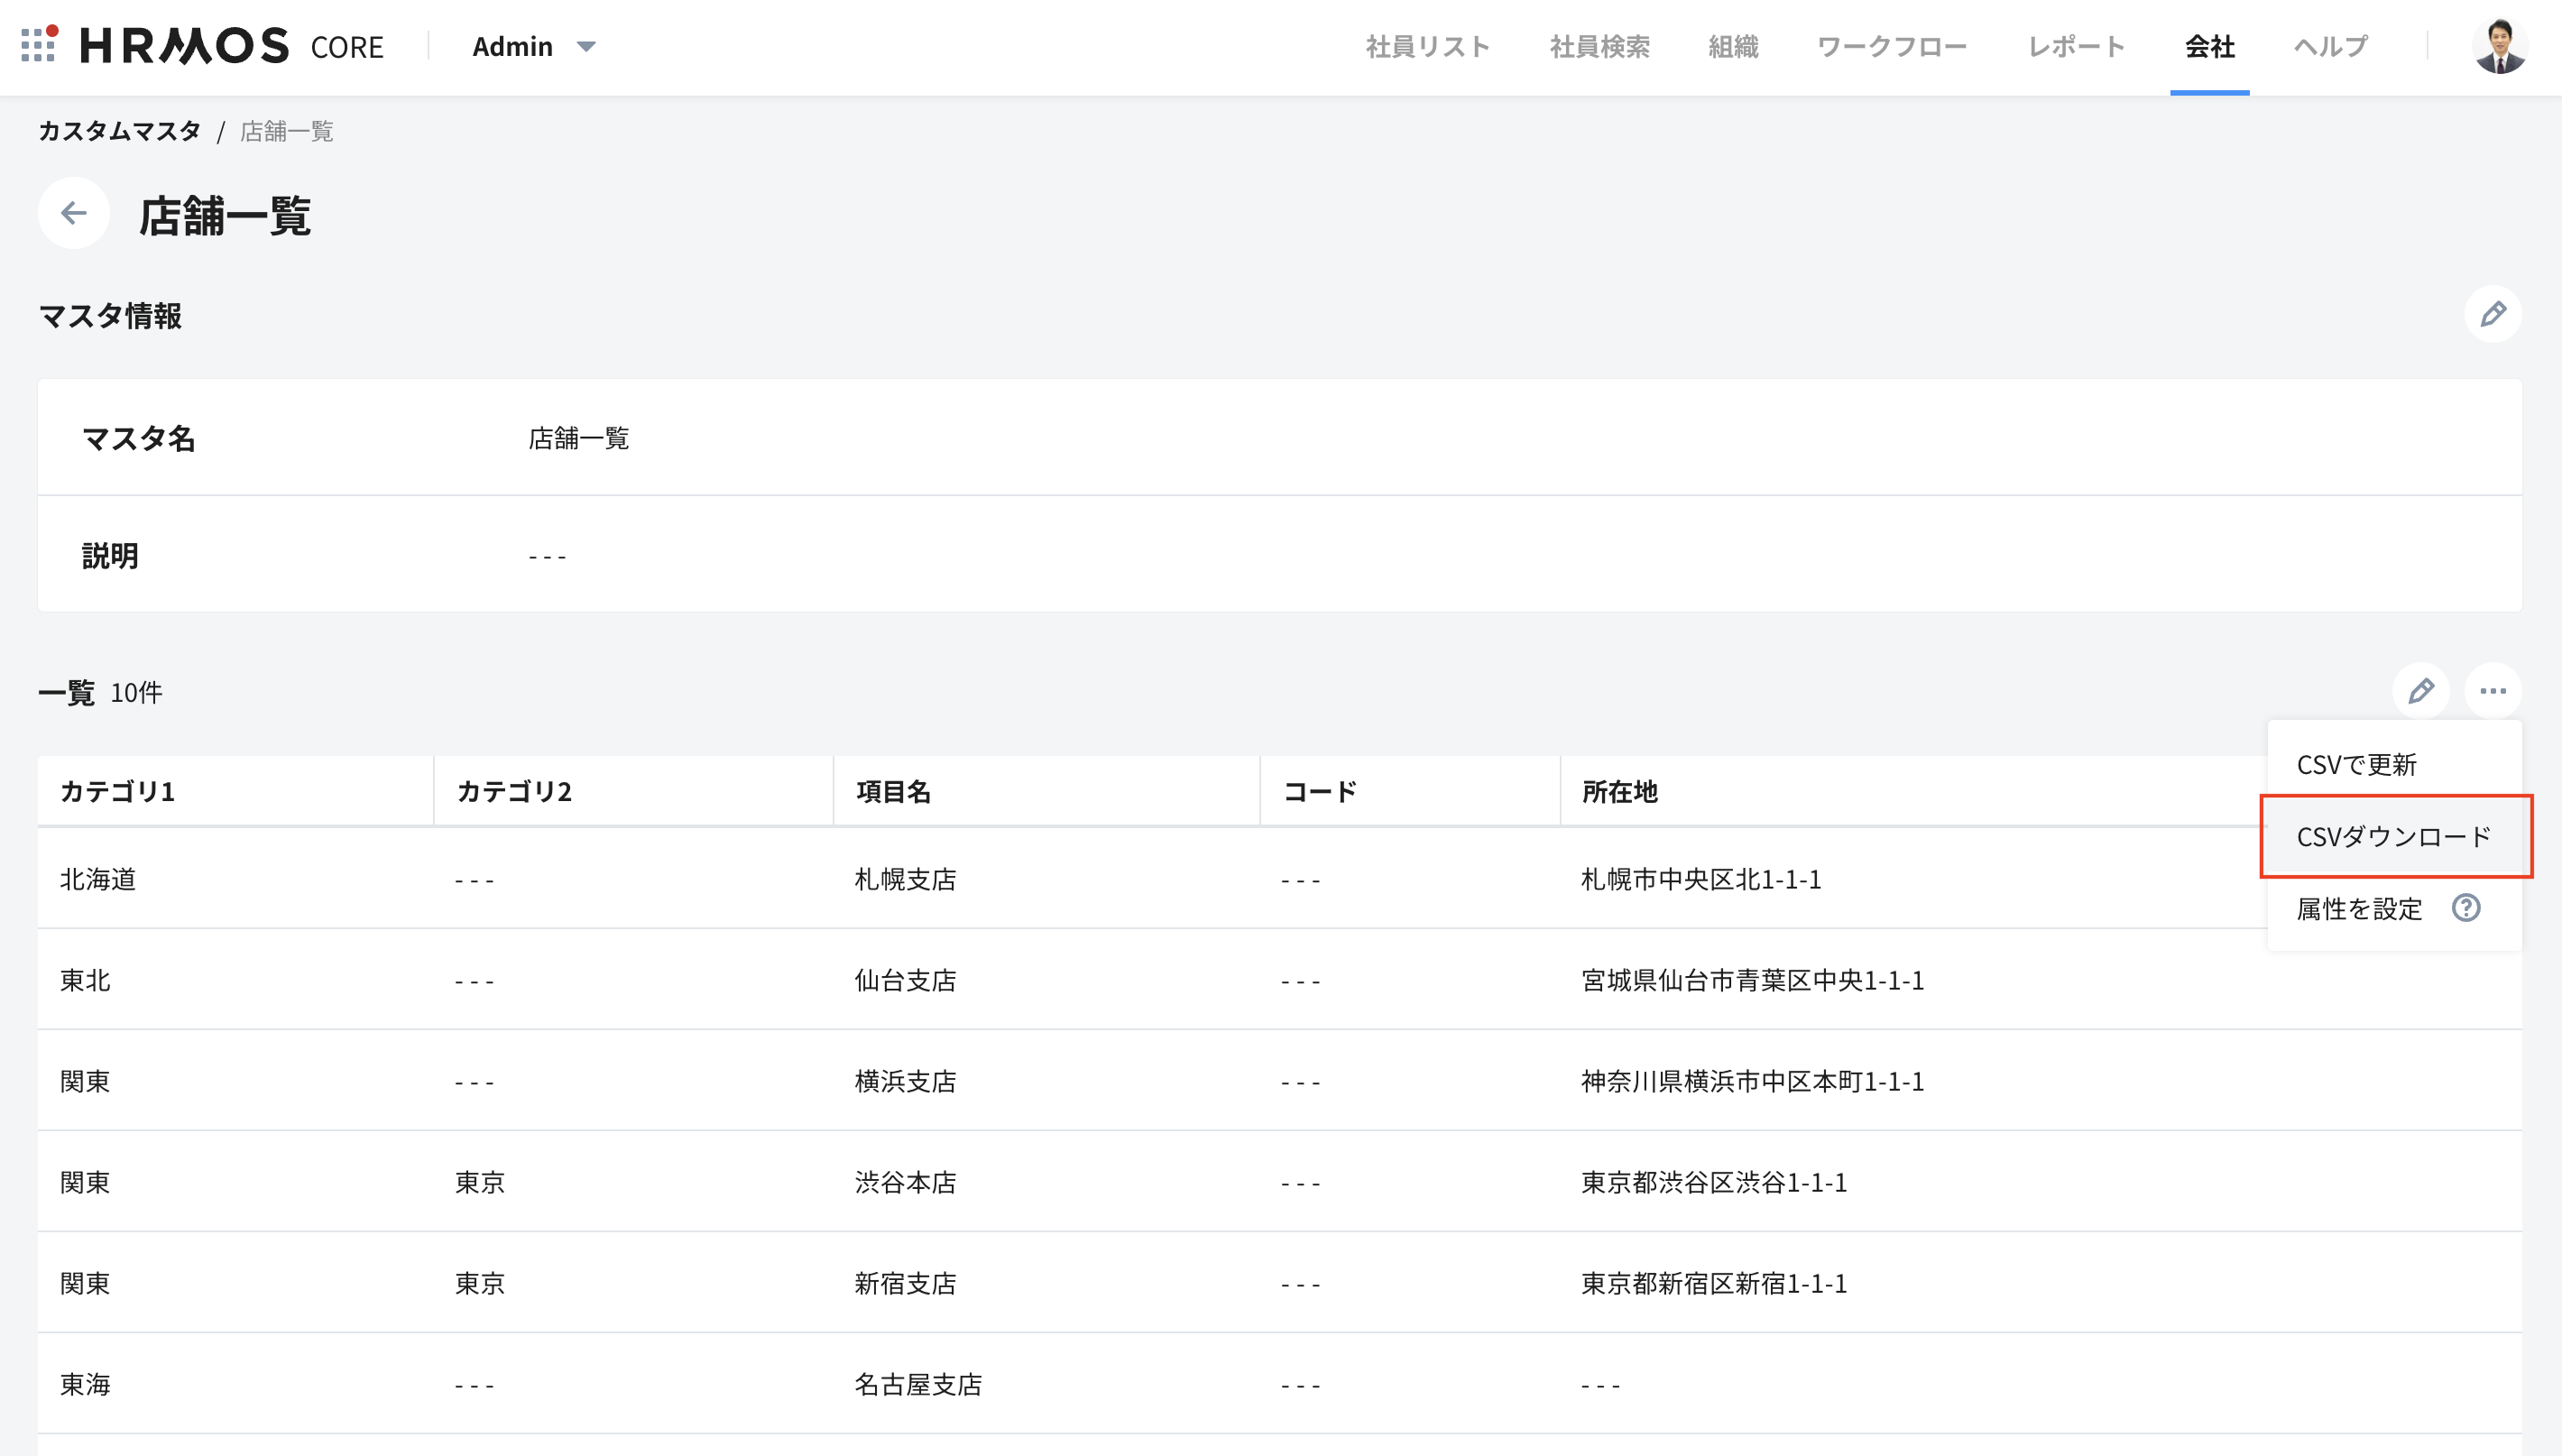Open the app grid launcher icon

[38, 45]
